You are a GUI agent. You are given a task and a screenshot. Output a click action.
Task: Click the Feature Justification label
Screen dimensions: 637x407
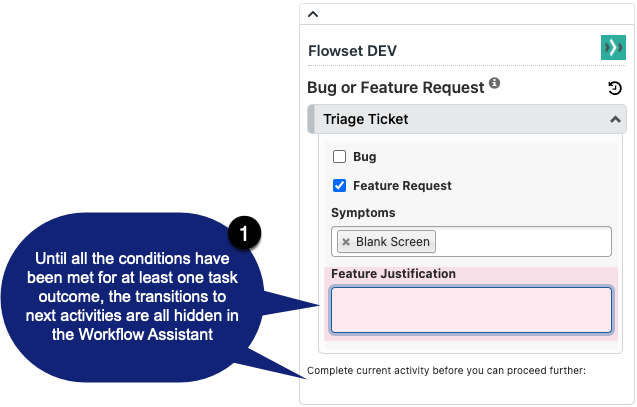pyautogui.click(x=393, y=274)
